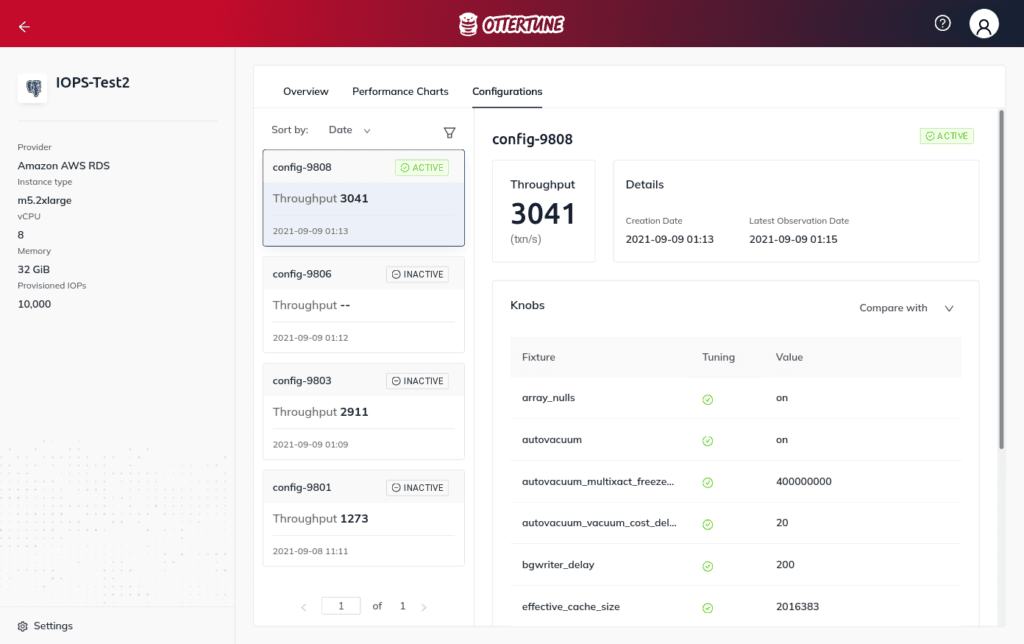
Task: Click the 2021-09-08 11:11 timestamp
Action: coord(310,551)
